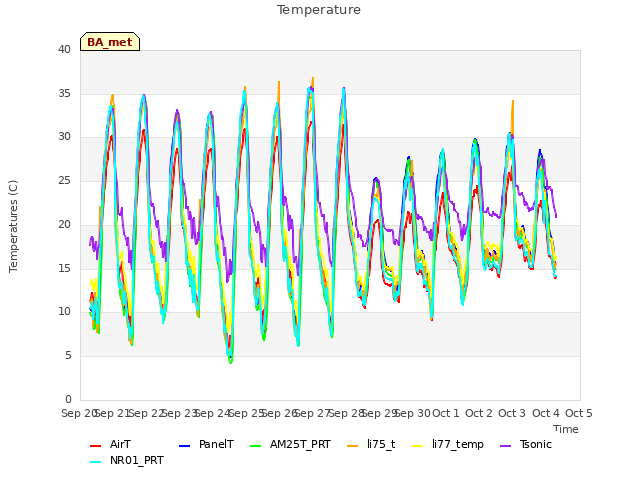Click the Oct 3 x-axis tick label
The height and width of the screenshot is (480, 640).
click(x=512, y=413)
